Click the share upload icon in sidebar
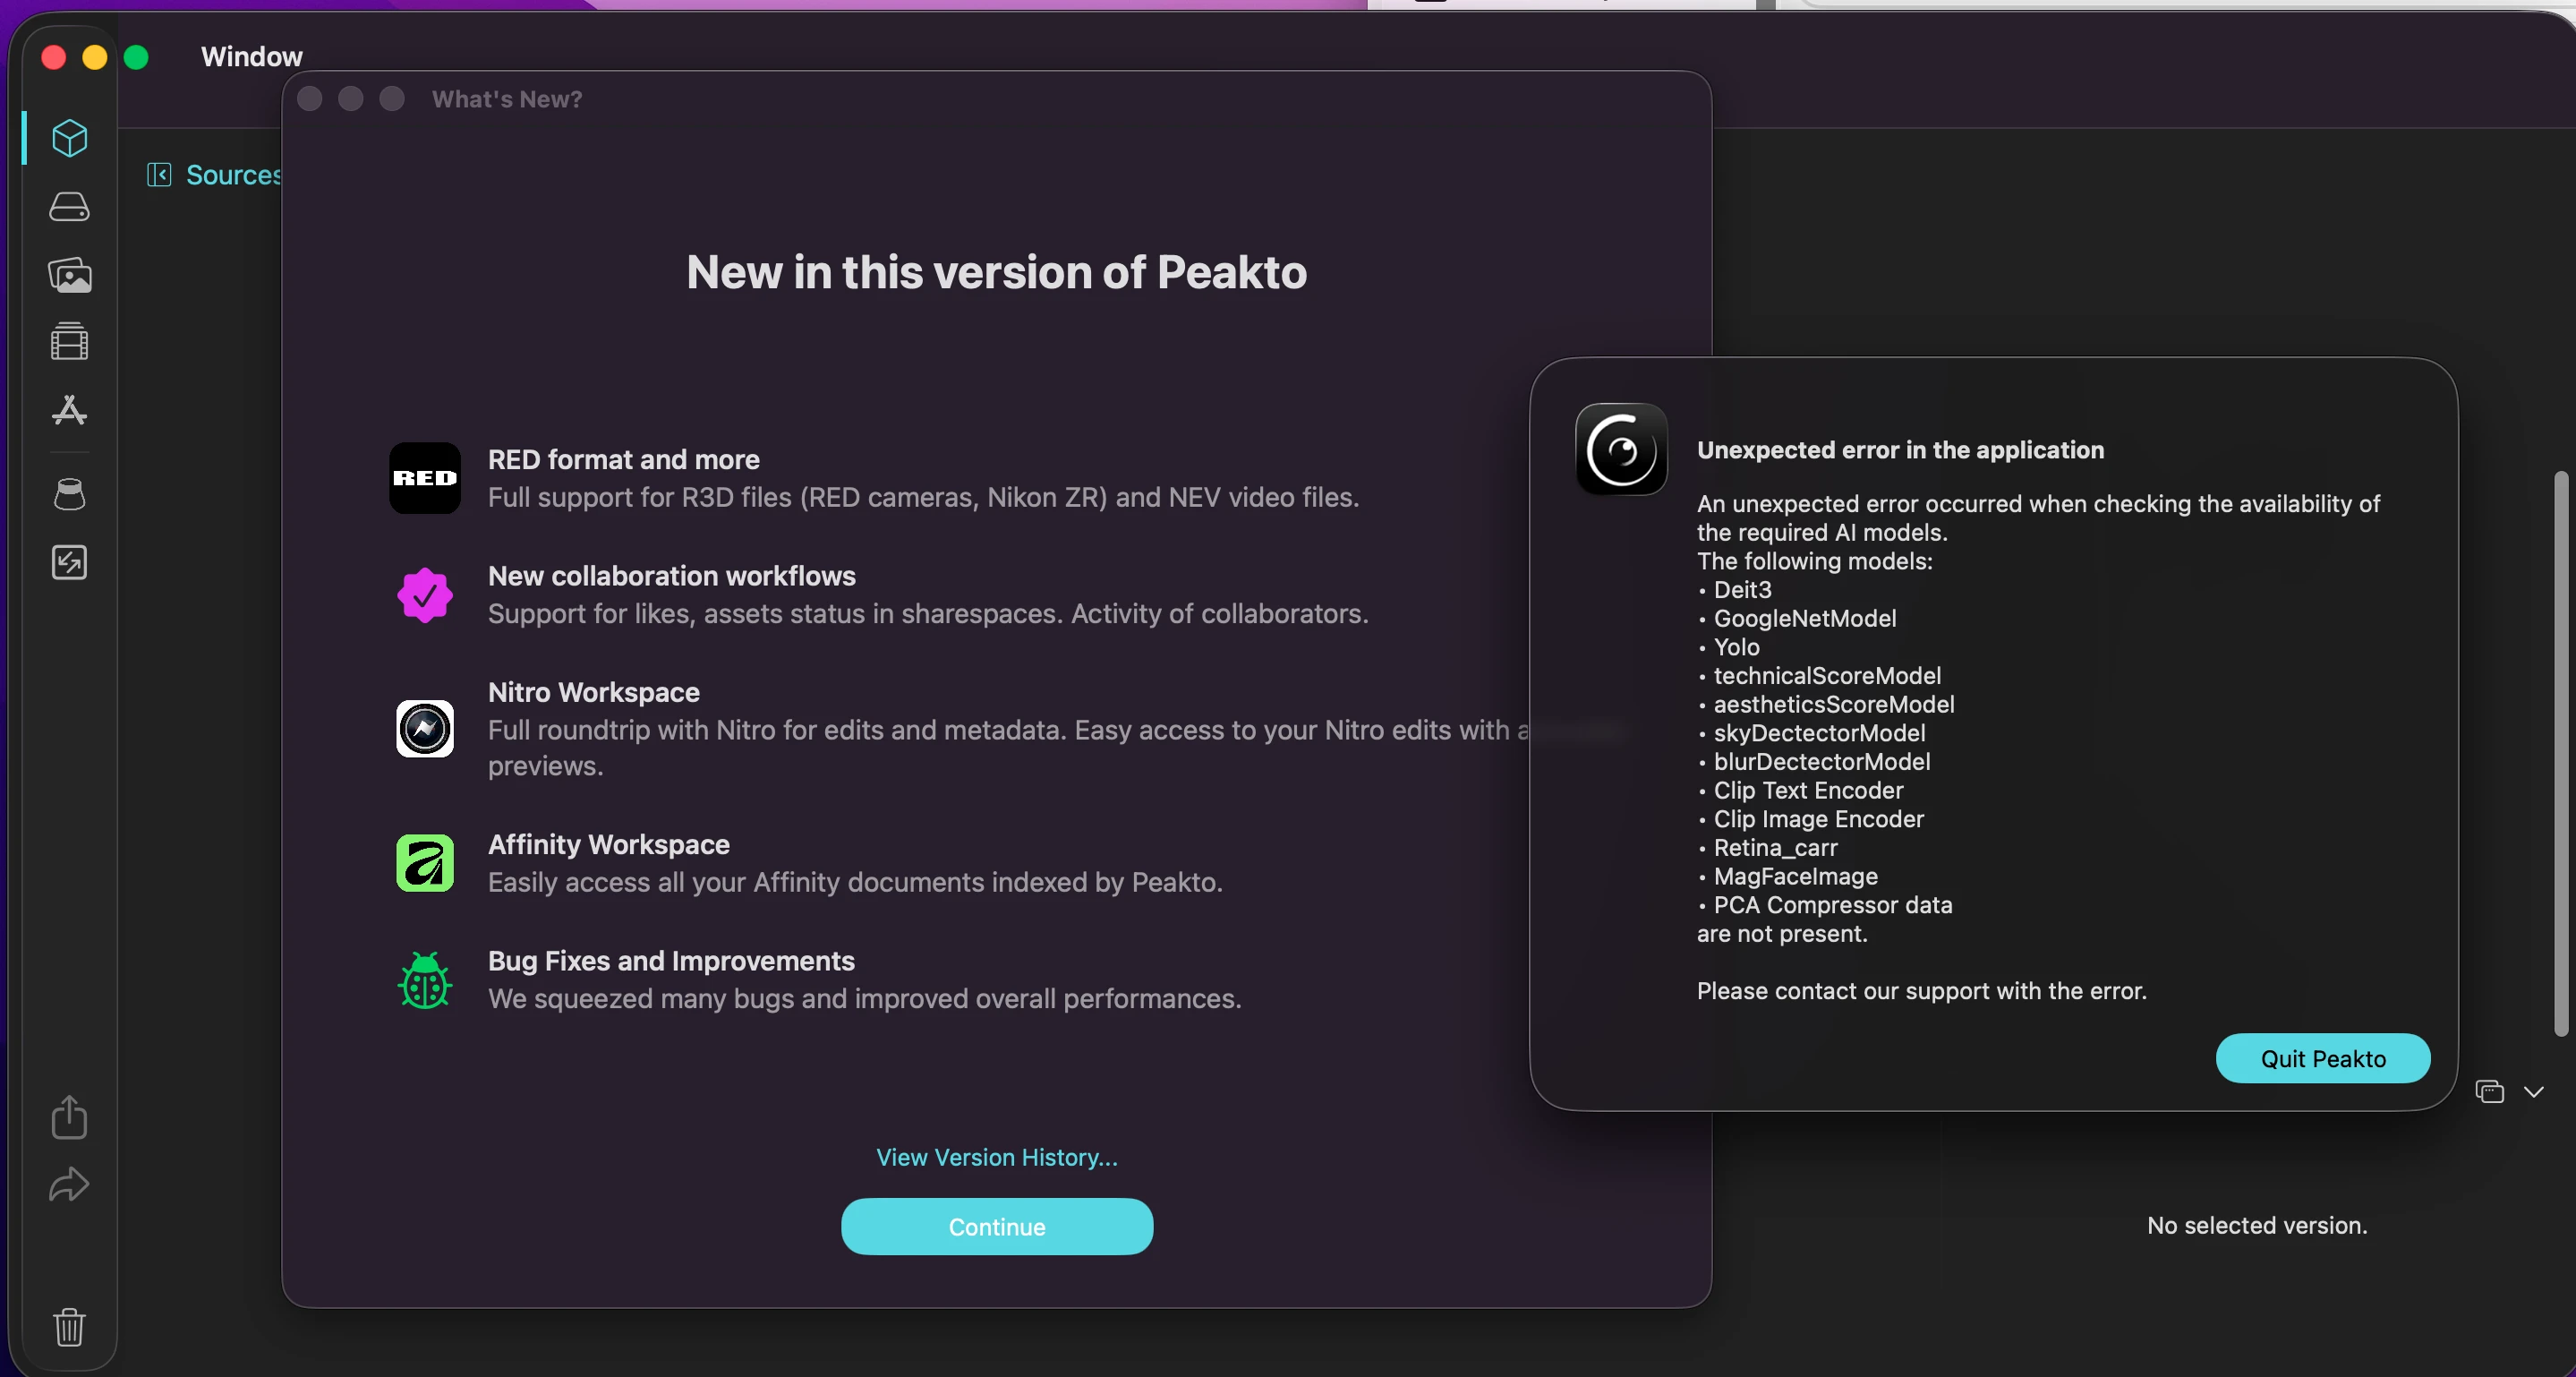Image resolution: width=2576 pixels, height=1377 pixels. [69, 1117]
